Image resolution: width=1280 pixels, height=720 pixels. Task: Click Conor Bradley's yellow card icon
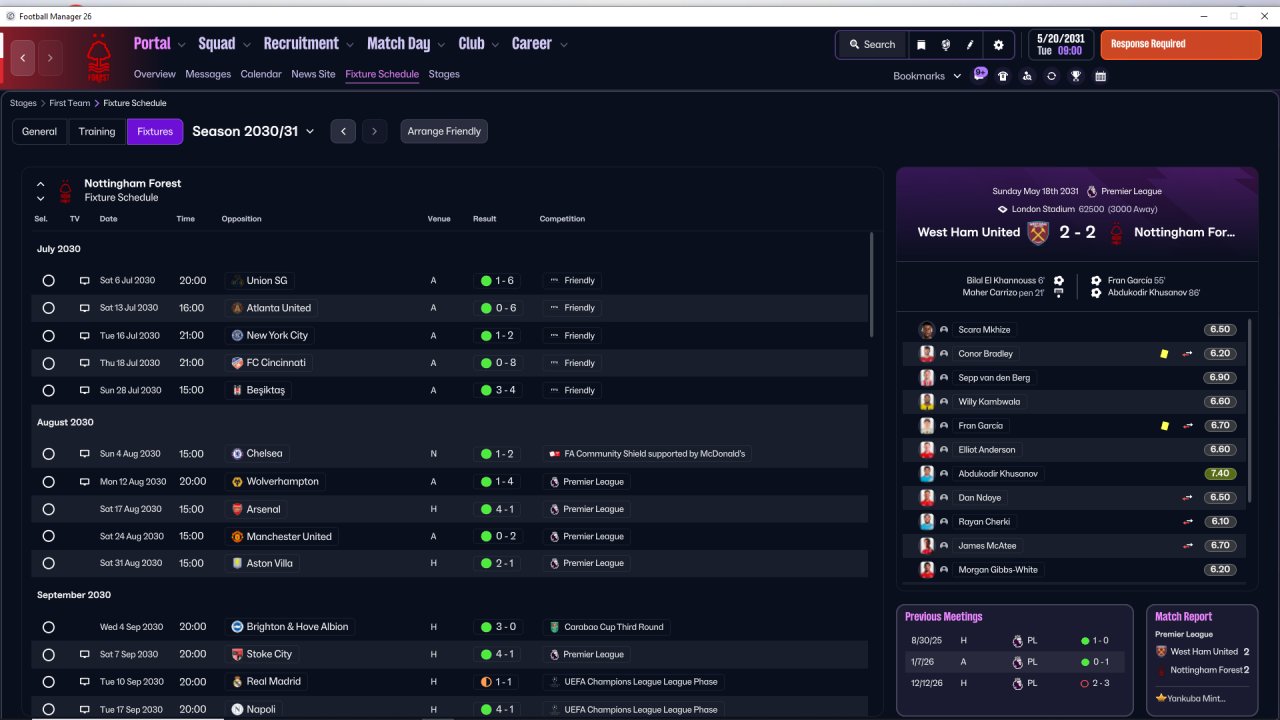pyautogui.click(x=1164, y=354)
